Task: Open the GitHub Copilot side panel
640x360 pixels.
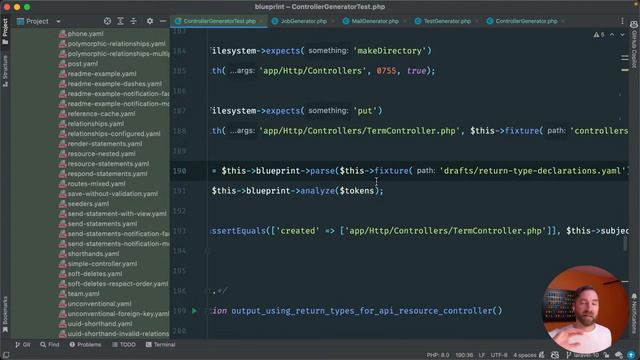Action: [x=634, y=45]
